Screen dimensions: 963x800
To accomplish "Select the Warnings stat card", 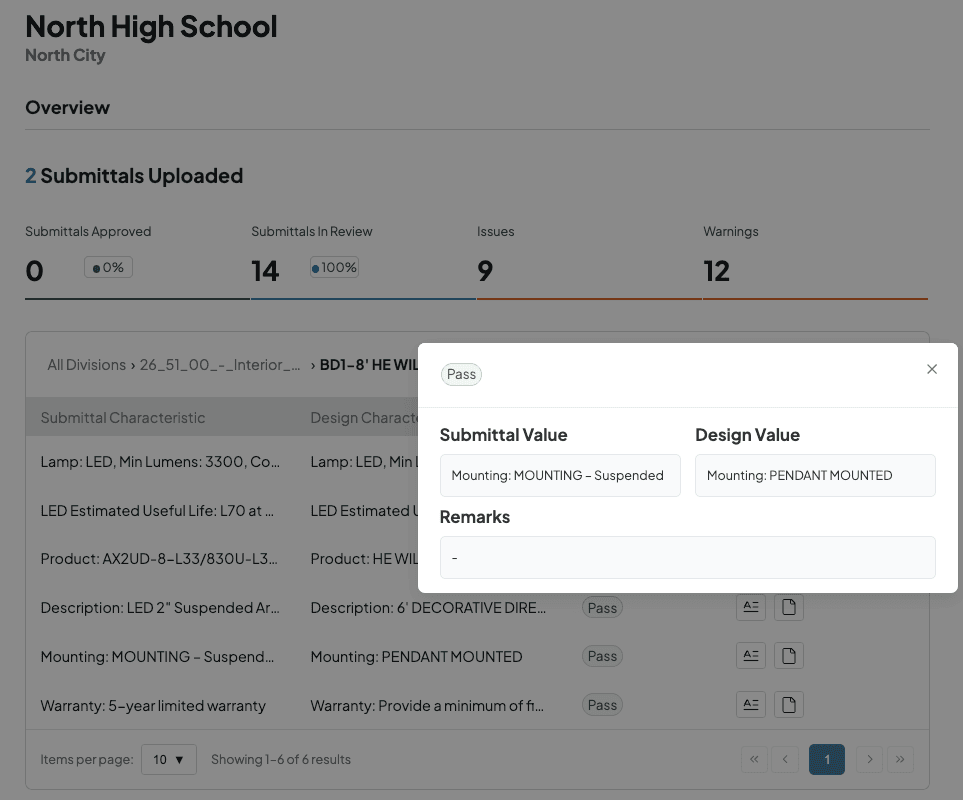I will tap(815, 262).
